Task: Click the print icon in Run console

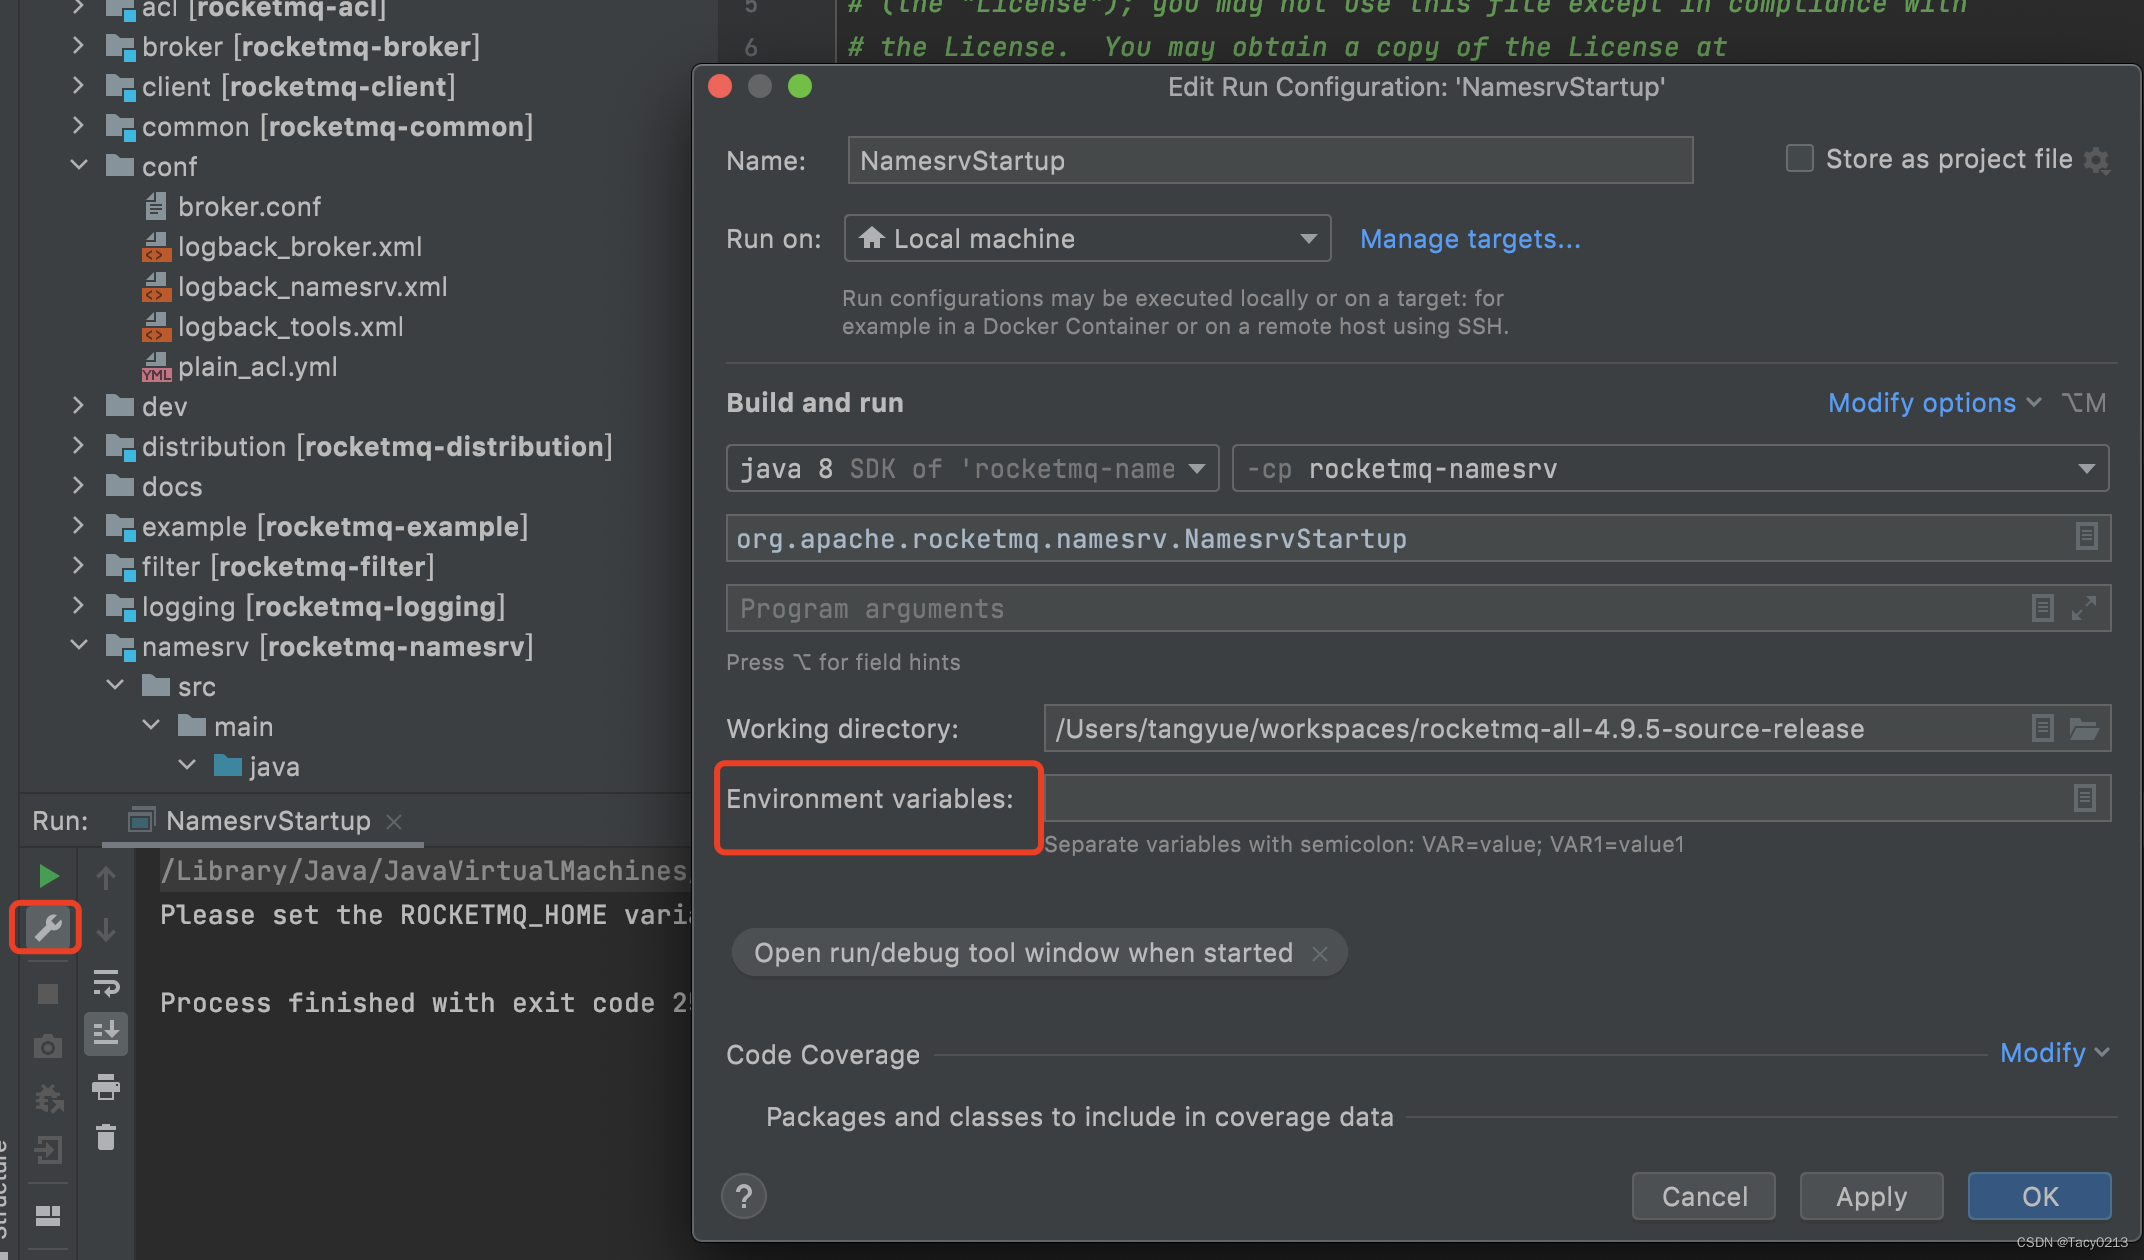Action: pos(106,1086)
